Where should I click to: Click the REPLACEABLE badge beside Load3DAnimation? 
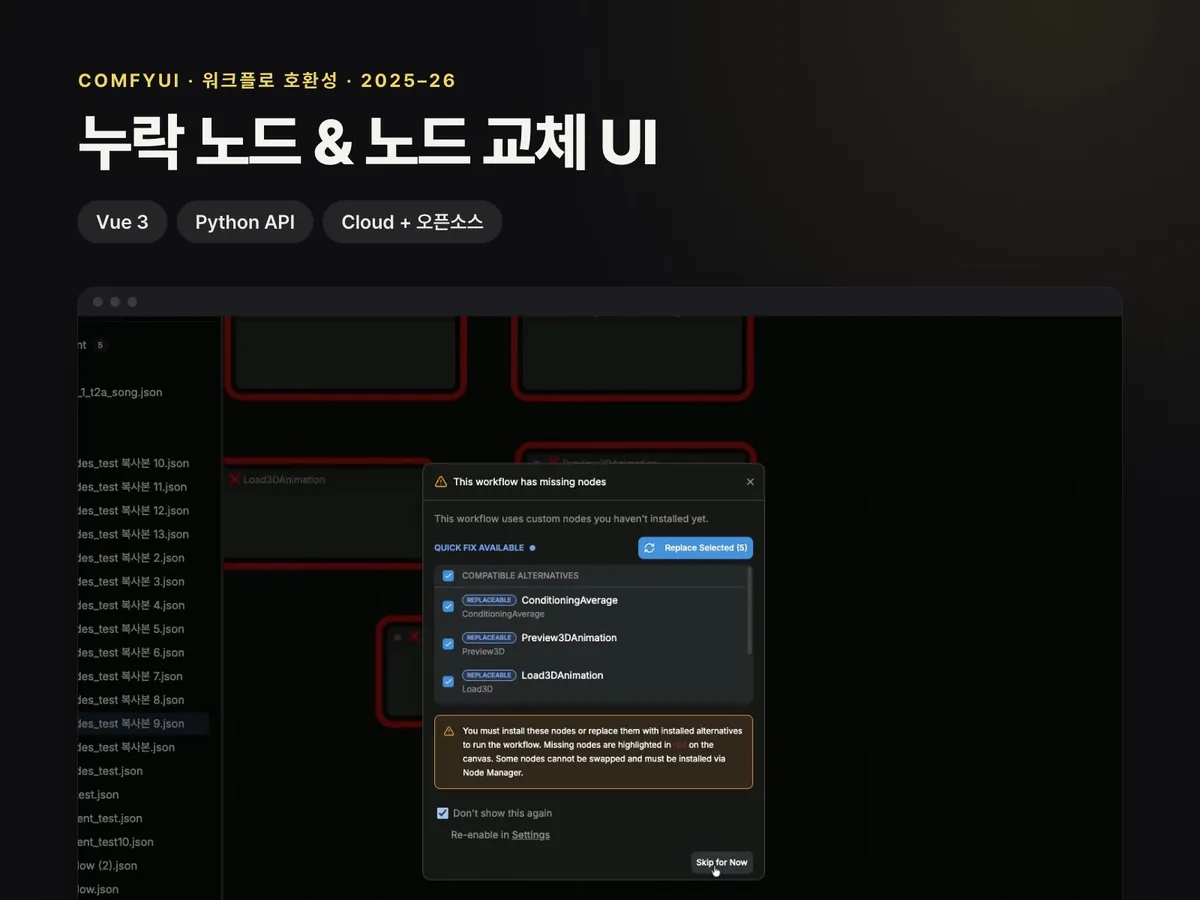tap(489, 675)
